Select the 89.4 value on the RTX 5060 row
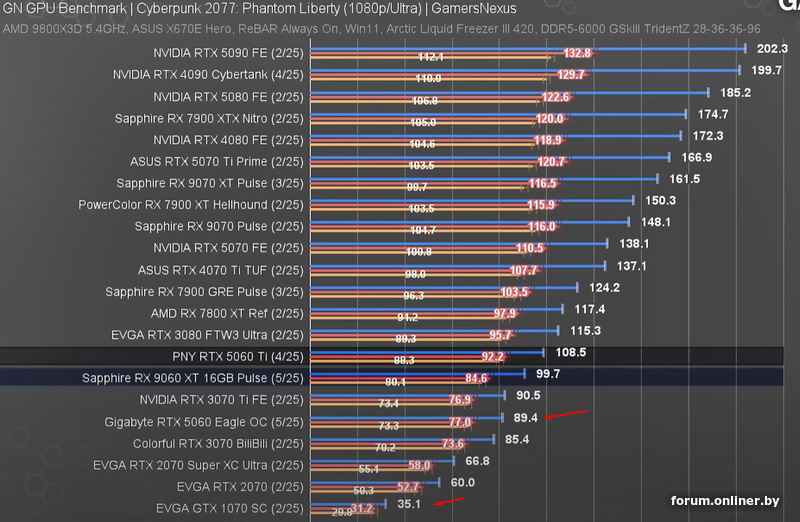 (526, 418)
